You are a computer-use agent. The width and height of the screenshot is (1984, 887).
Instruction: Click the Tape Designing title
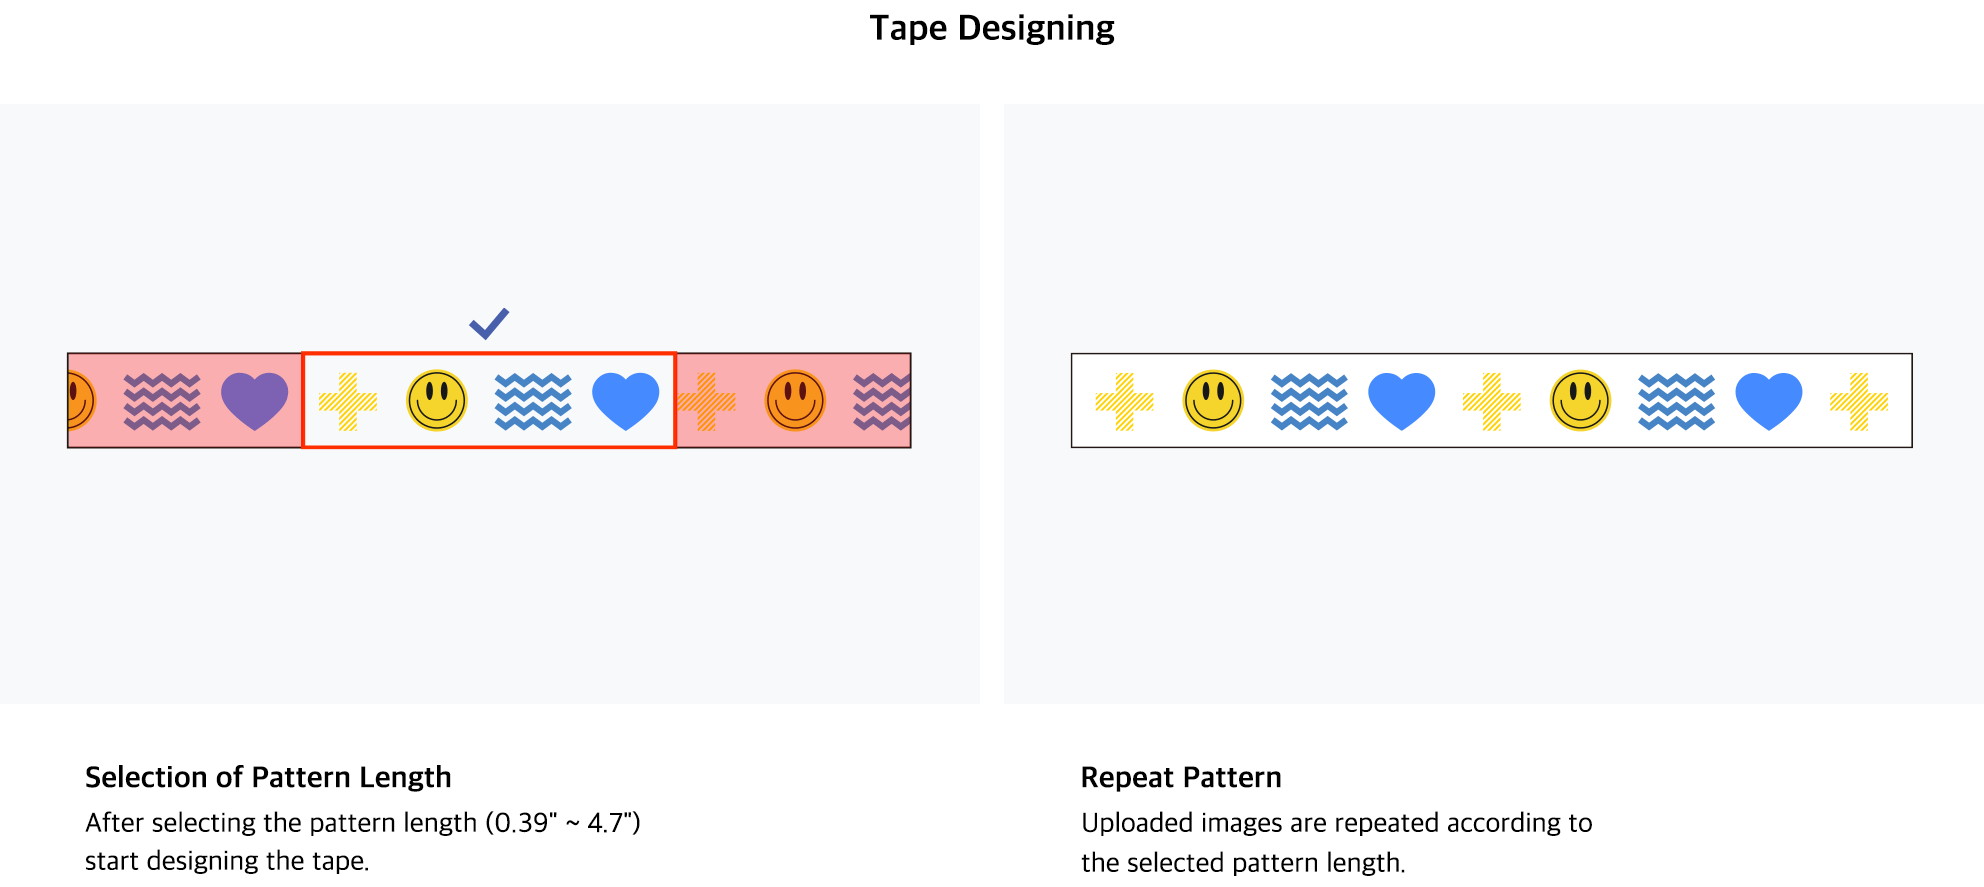(x=992, y=28)
